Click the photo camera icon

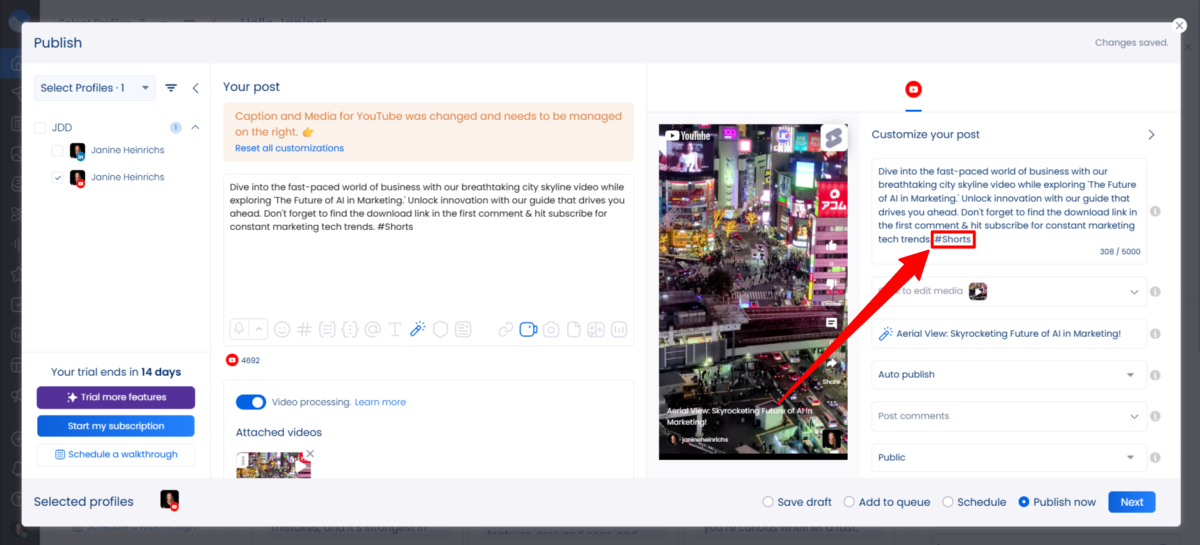[x=551, y=329]
